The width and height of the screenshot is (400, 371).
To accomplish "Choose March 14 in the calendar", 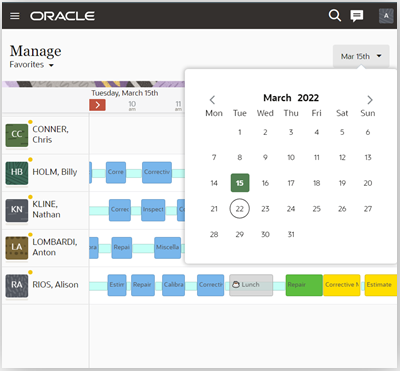I will 214,183.
